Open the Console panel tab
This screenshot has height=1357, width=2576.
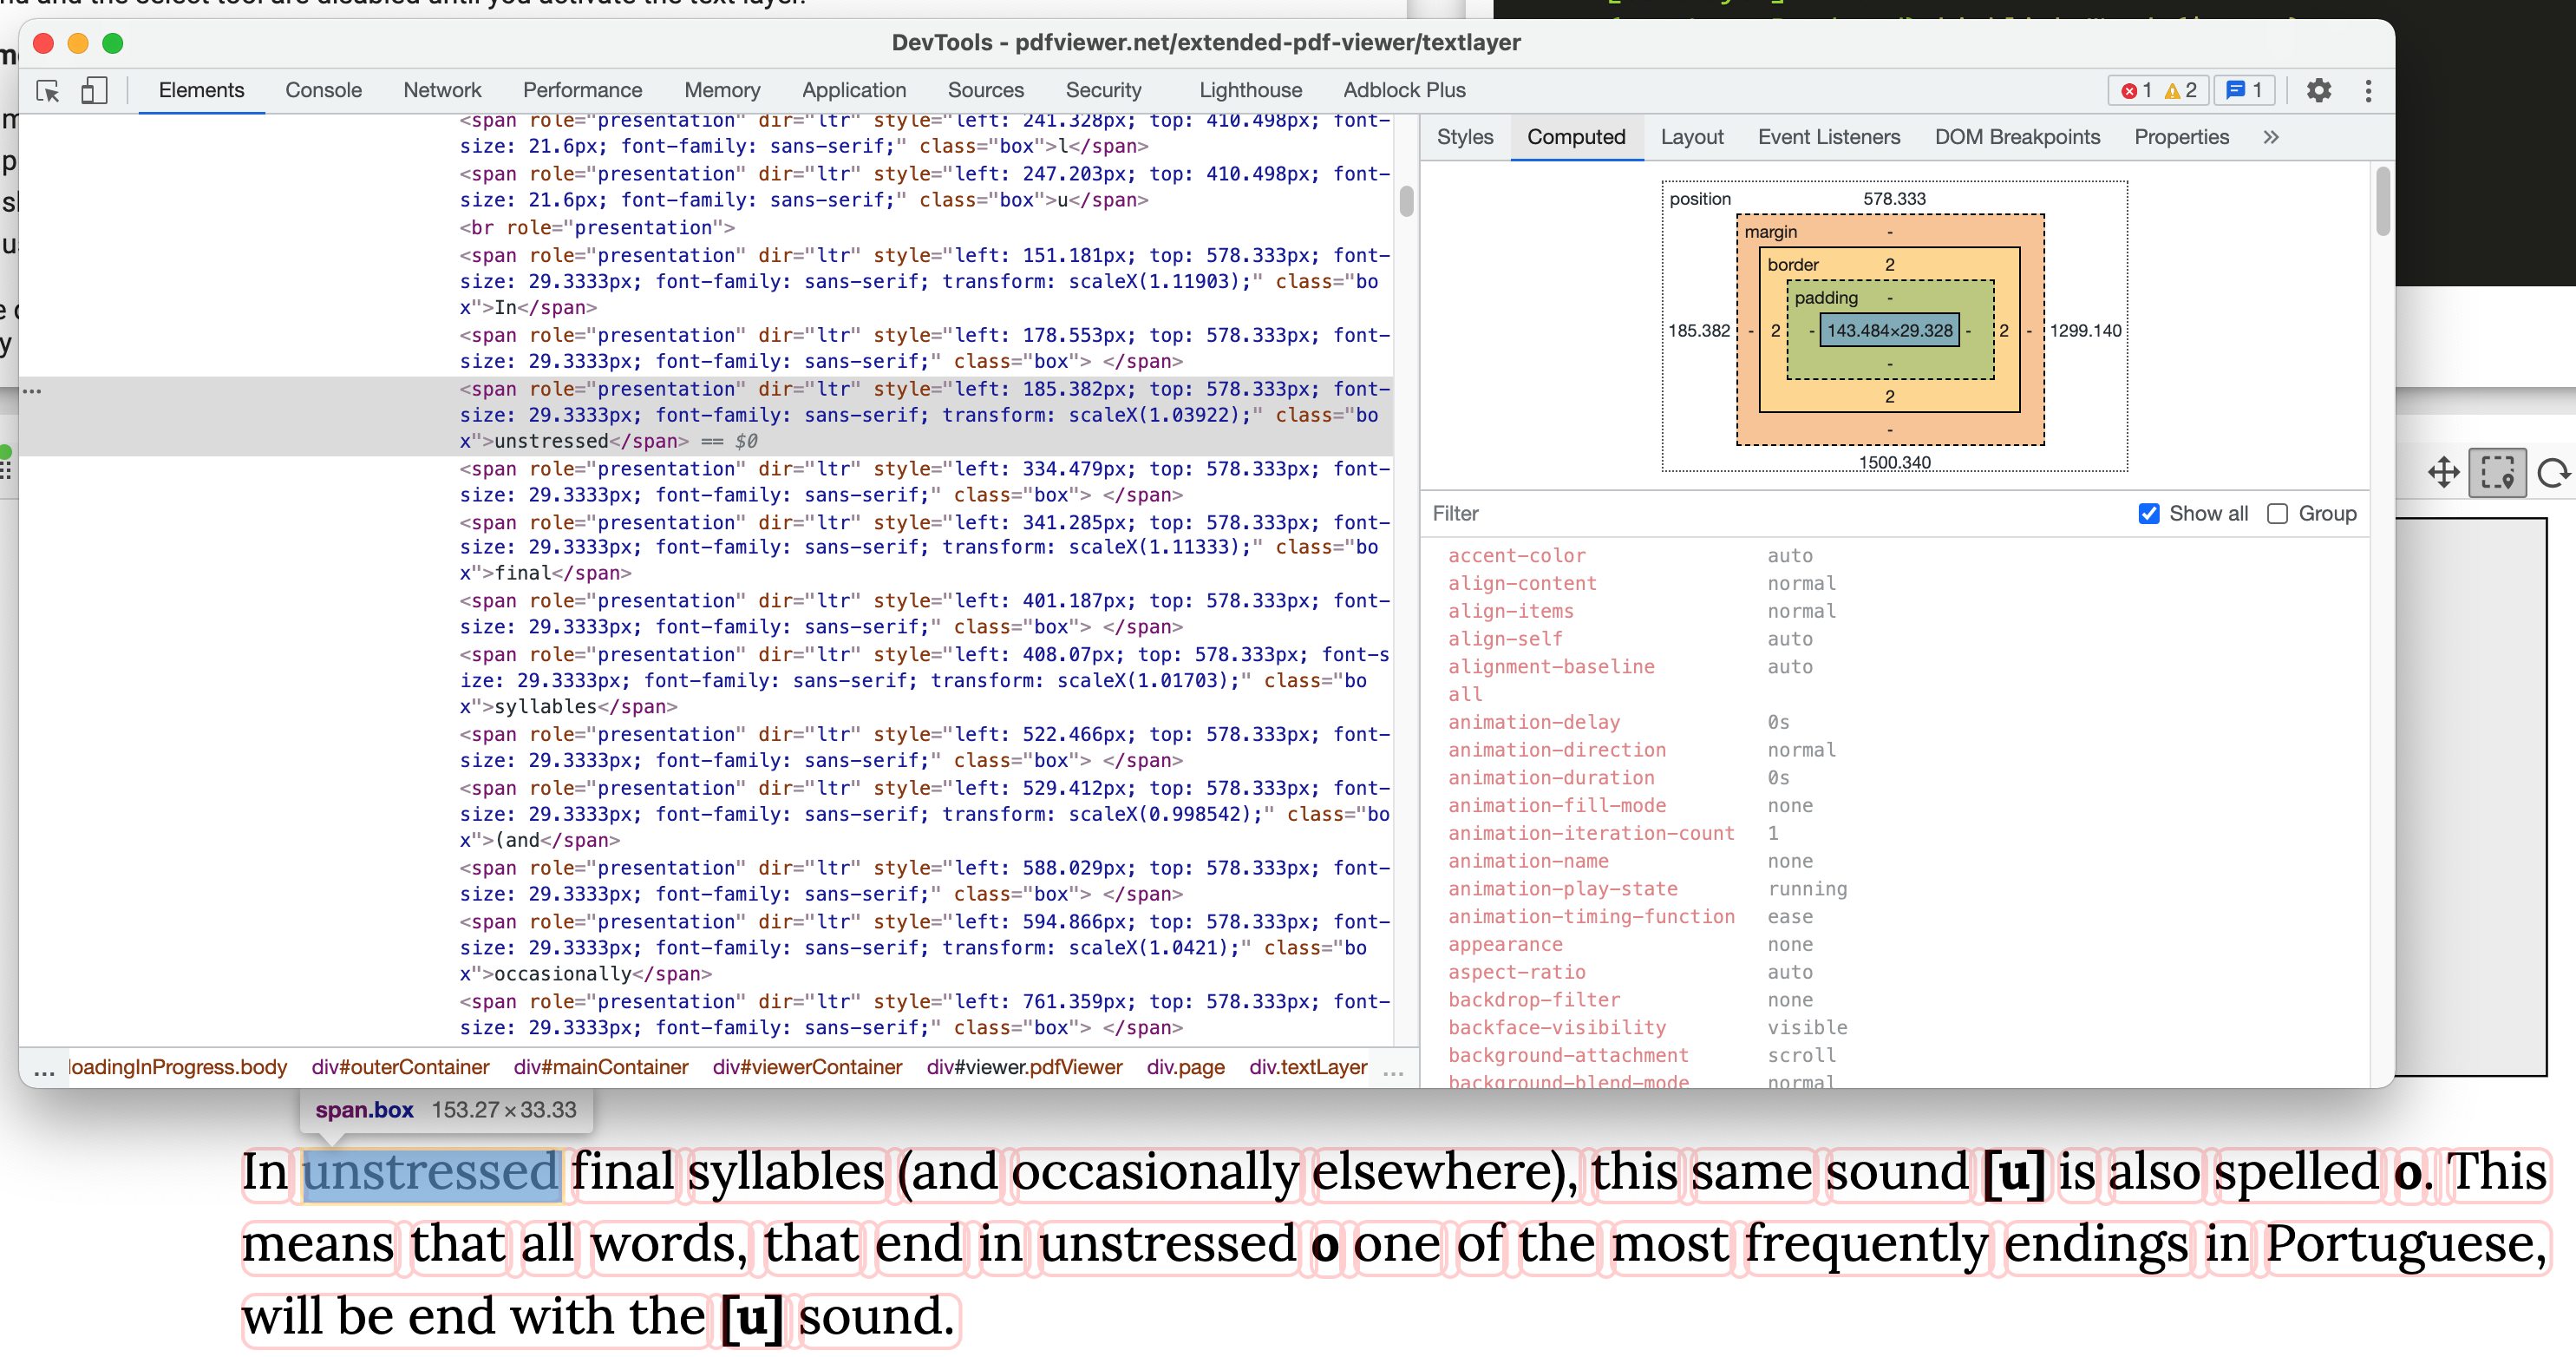(x=323, y=91)
